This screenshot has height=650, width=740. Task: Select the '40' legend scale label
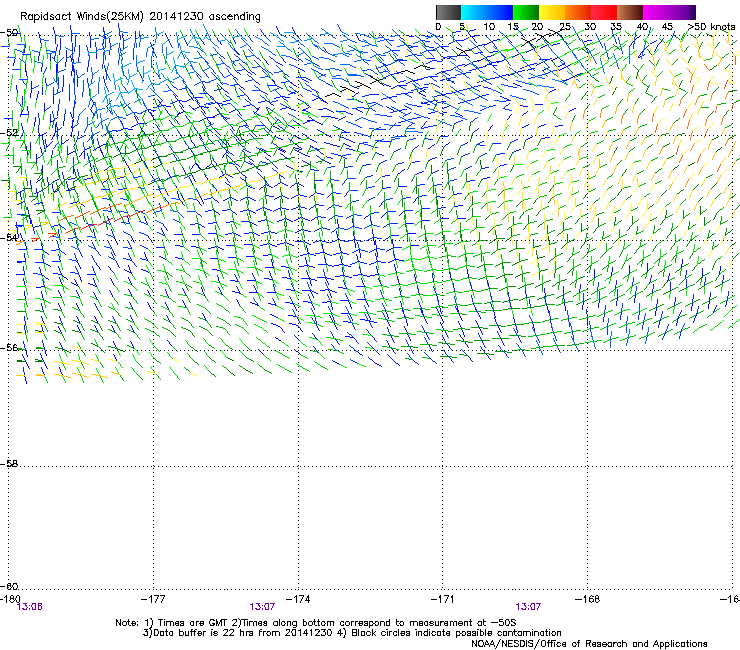pos(642,27)
